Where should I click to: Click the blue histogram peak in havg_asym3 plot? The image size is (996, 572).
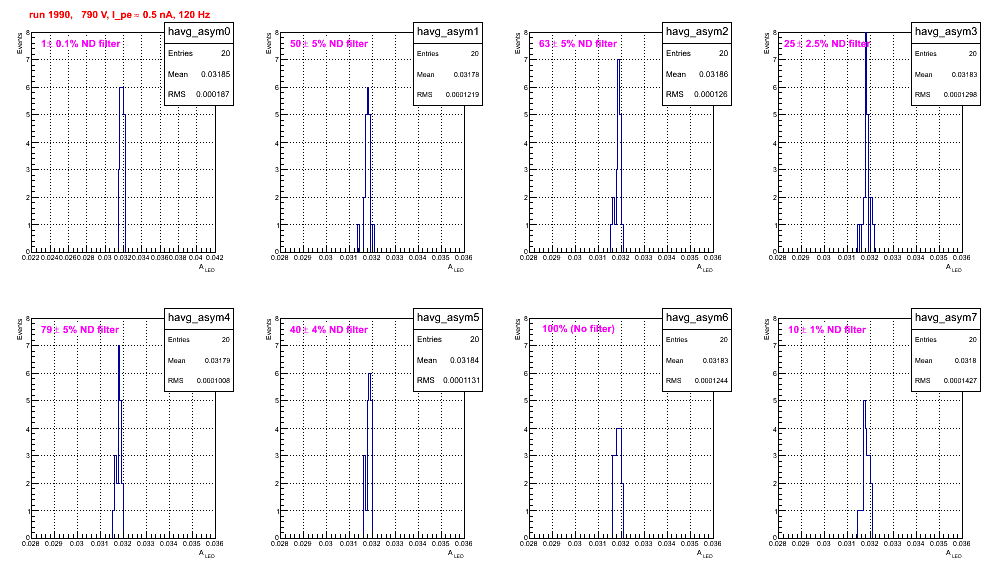(x=866, y=35)
